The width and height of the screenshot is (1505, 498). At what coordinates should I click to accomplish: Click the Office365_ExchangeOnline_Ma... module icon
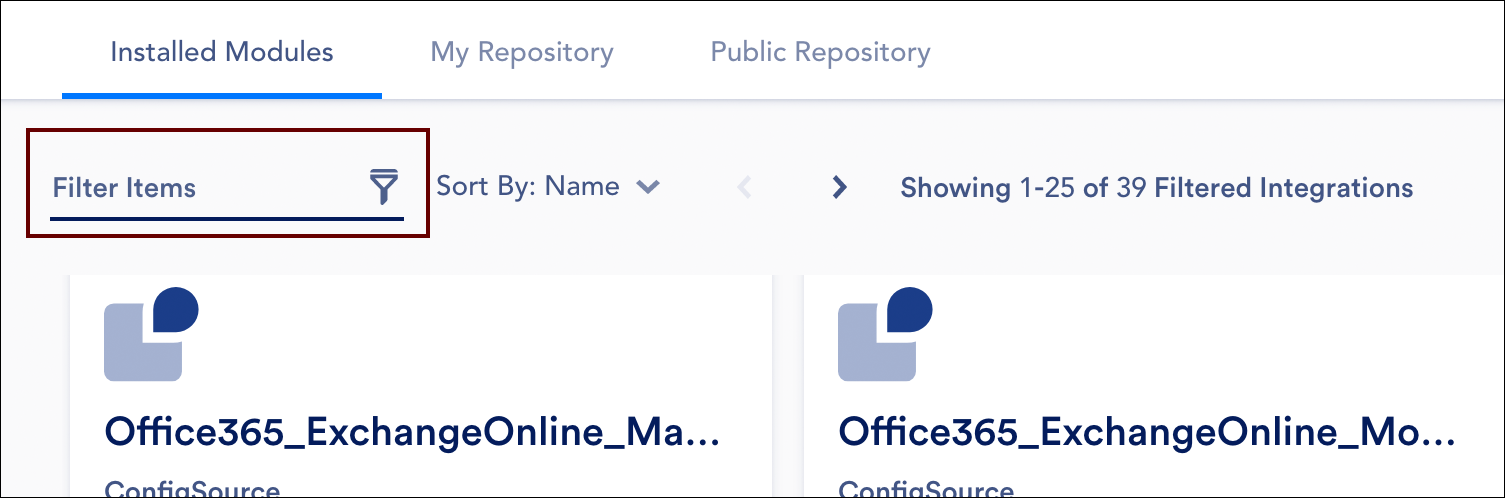pos(152,334)
